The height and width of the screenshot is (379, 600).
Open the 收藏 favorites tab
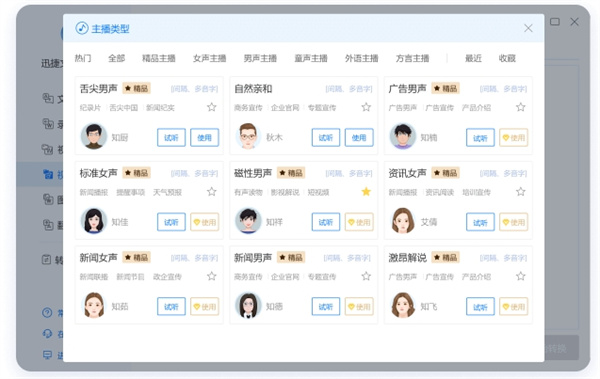(x=507, y=58)
